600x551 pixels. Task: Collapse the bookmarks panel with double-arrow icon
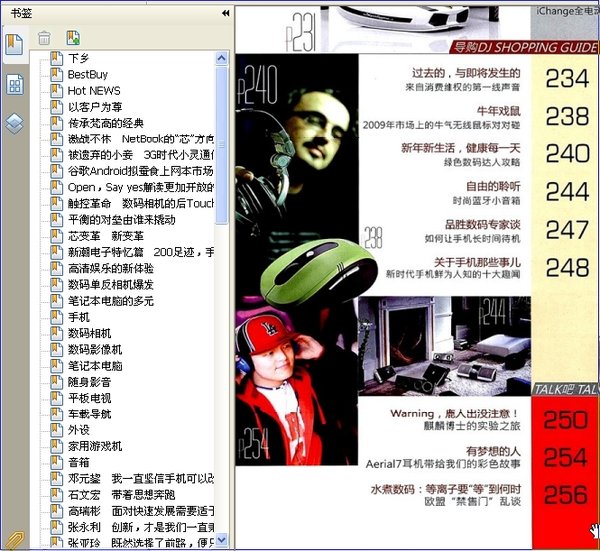click(225, 13)
